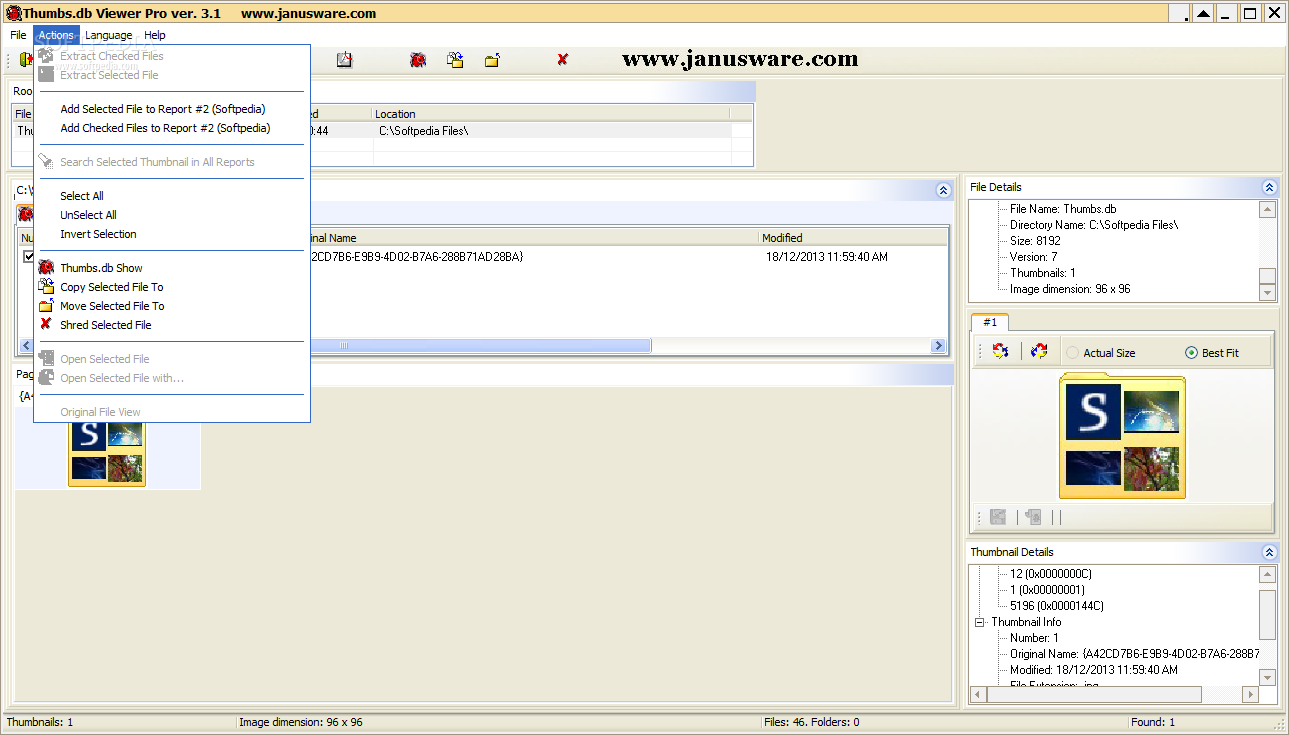The width and height of the screenshot is (1289, 735).
Task: Click the red X Shred toolbar icon
Action: coord(563,60)
